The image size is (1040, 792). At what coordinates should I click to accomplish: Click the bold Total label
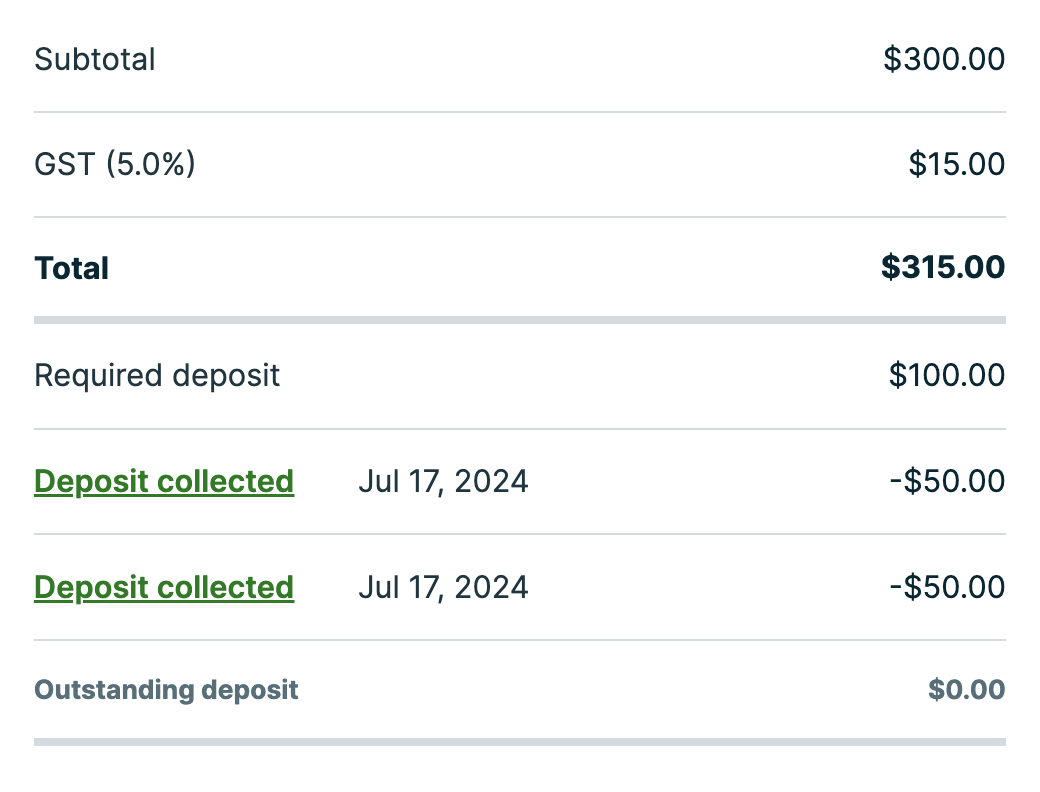coord(72,268)
